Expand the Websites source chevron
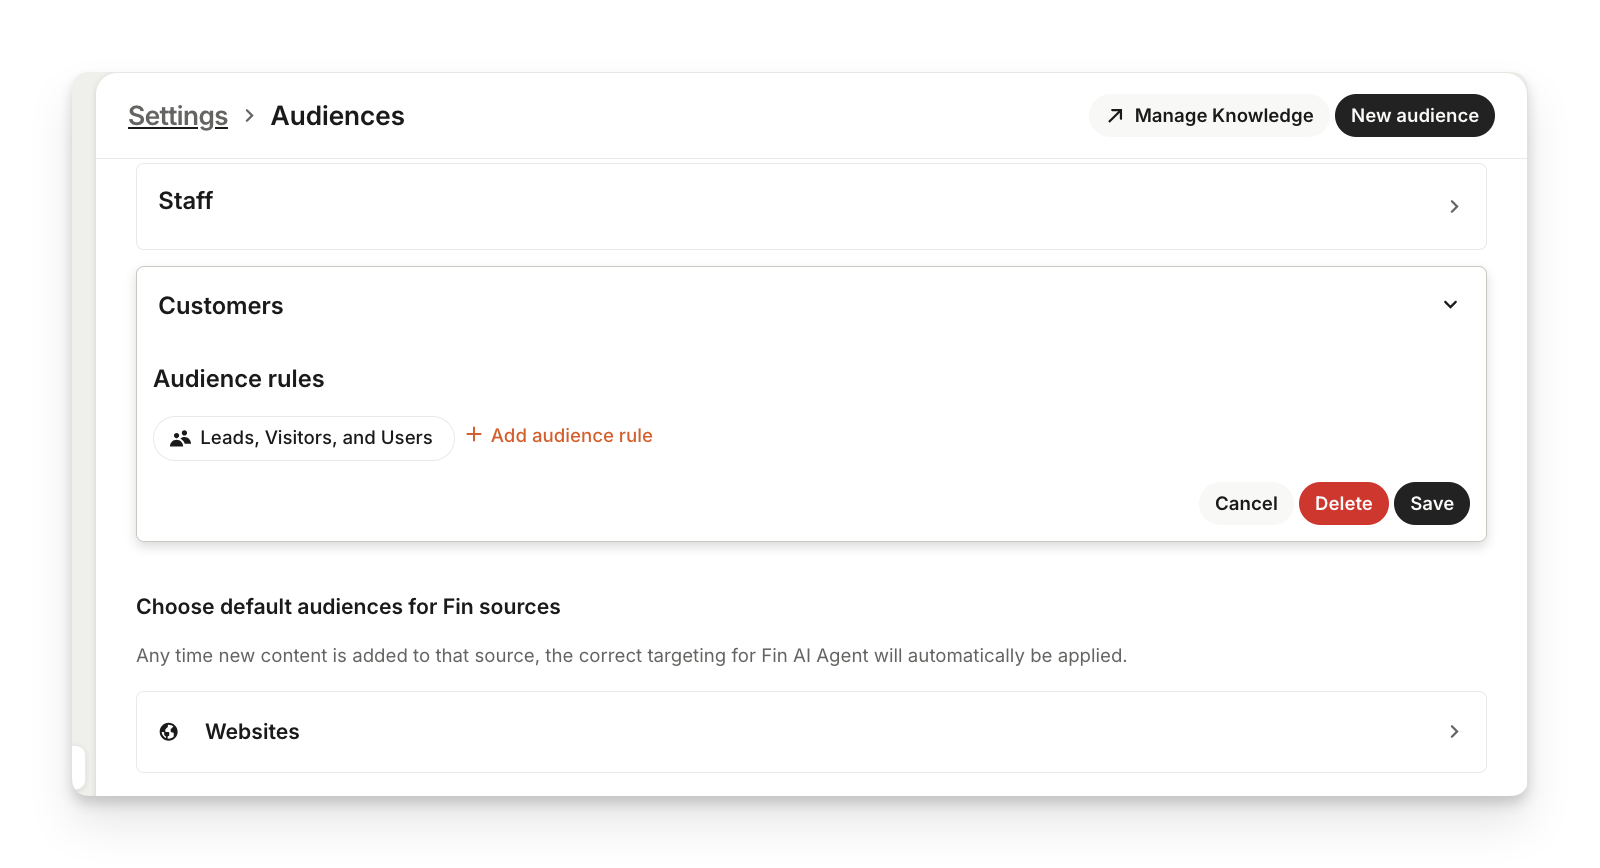This screenshot has height=868, width=1600. pyautogui.click(x=1454, y=732)
